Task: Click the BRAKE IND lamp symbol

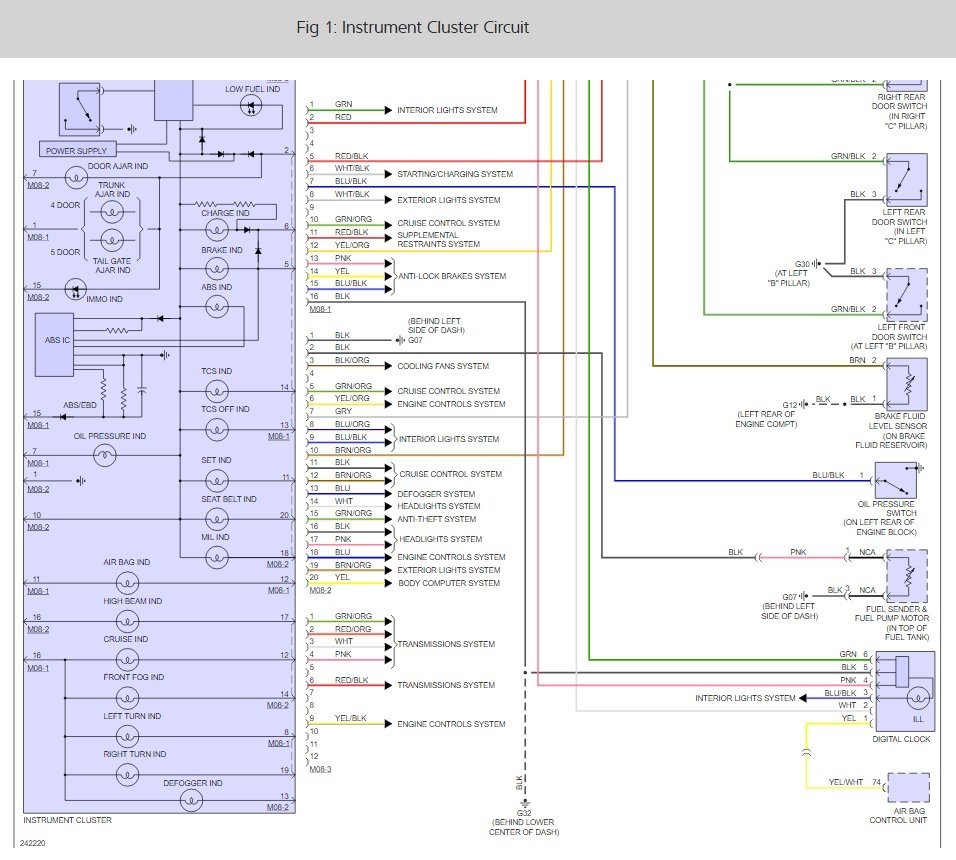Action: [x=216, y=268]
